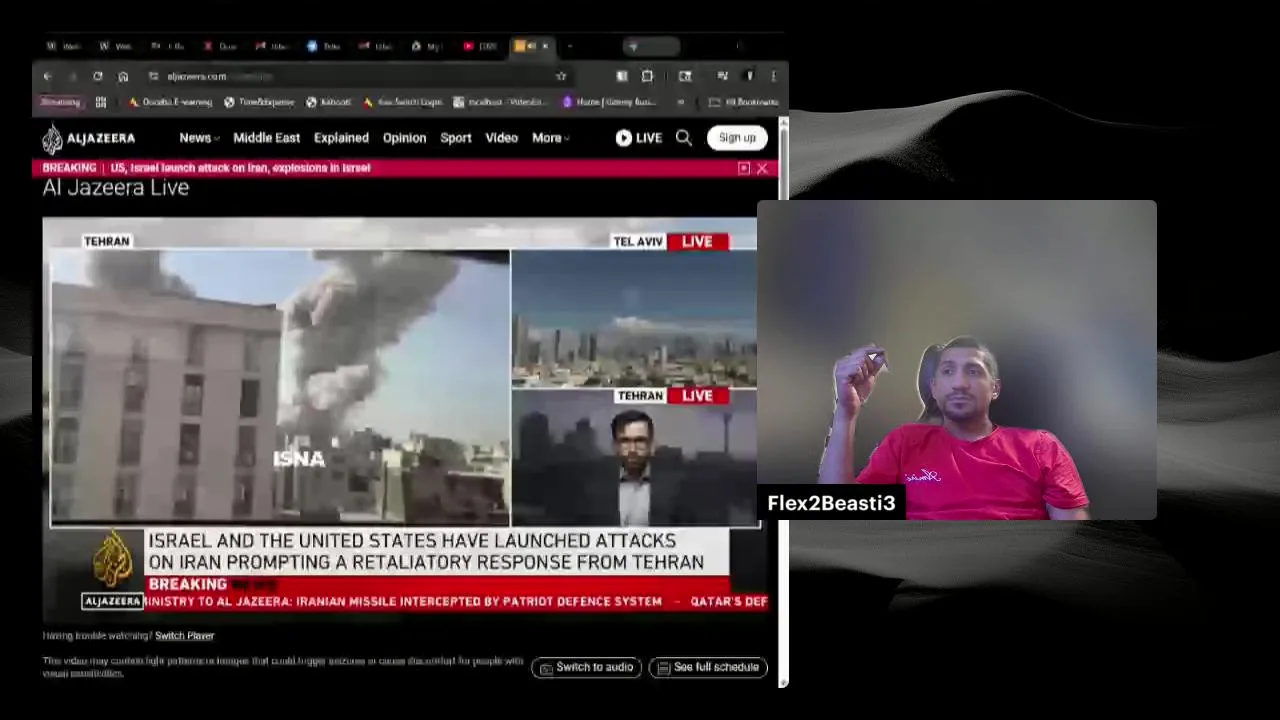Click the Switch to audio button
Screen dimensions: 1280x720
pos(587,667)
